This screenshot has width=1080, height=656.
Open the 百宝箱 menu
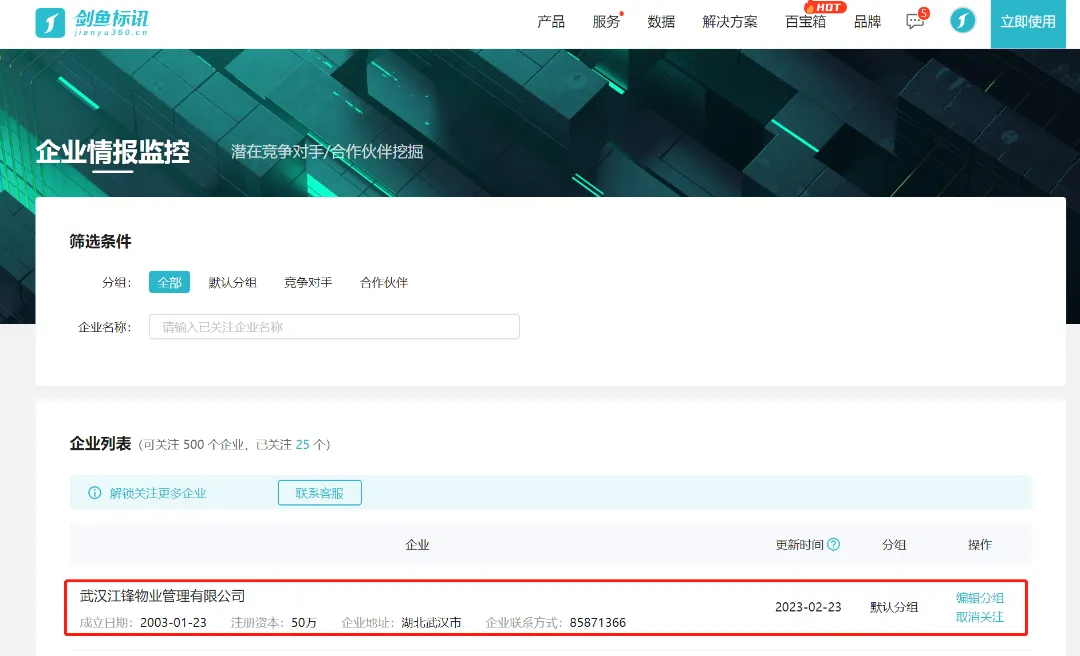pyautogui.click(x=806, y=22)
